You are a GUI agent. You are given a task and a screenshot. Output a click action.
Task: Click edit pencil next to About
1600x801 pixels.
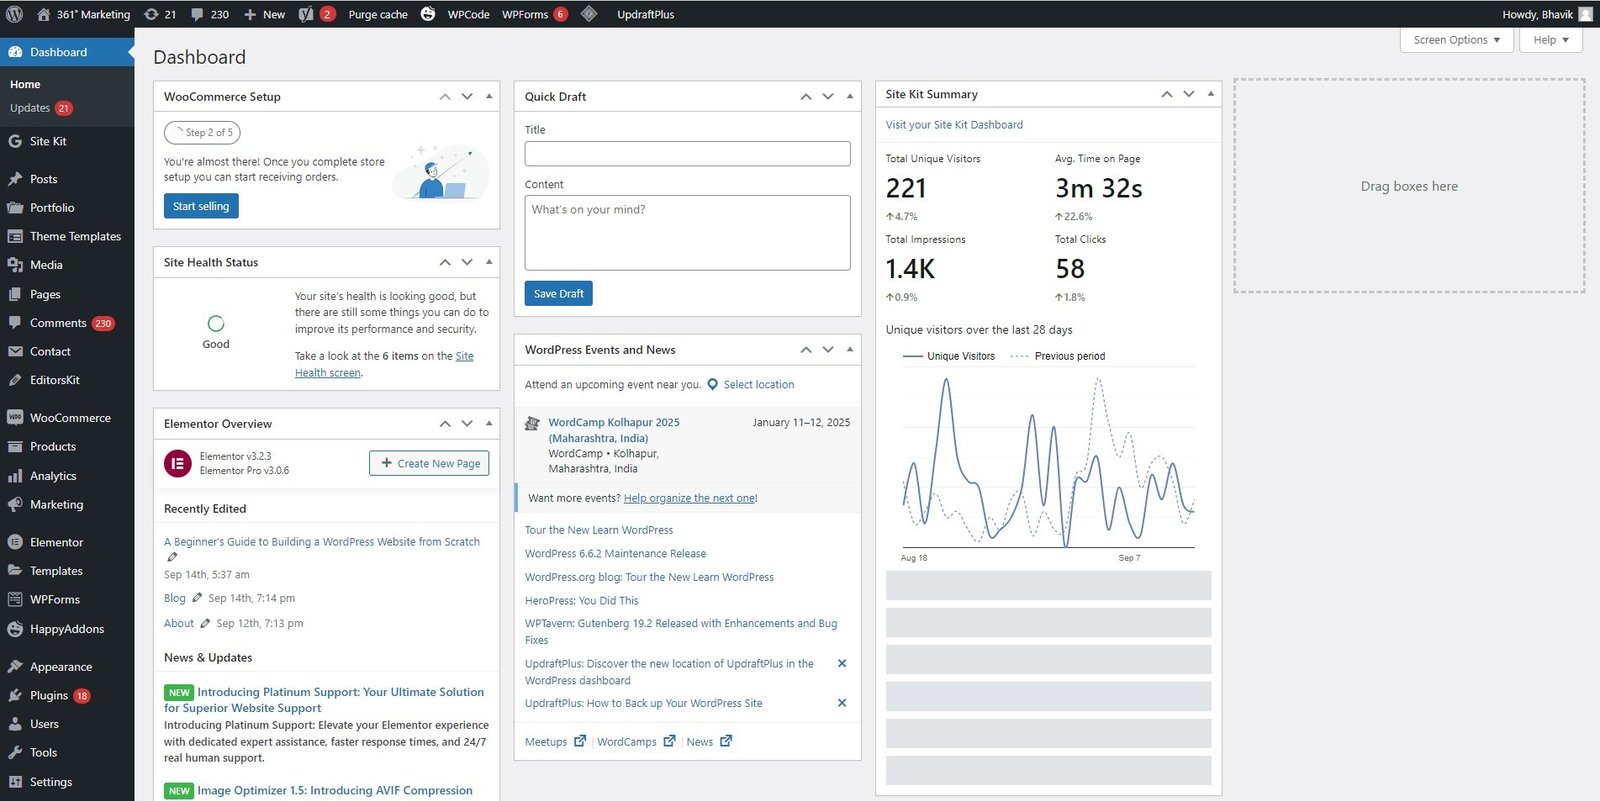pos(205,623)
